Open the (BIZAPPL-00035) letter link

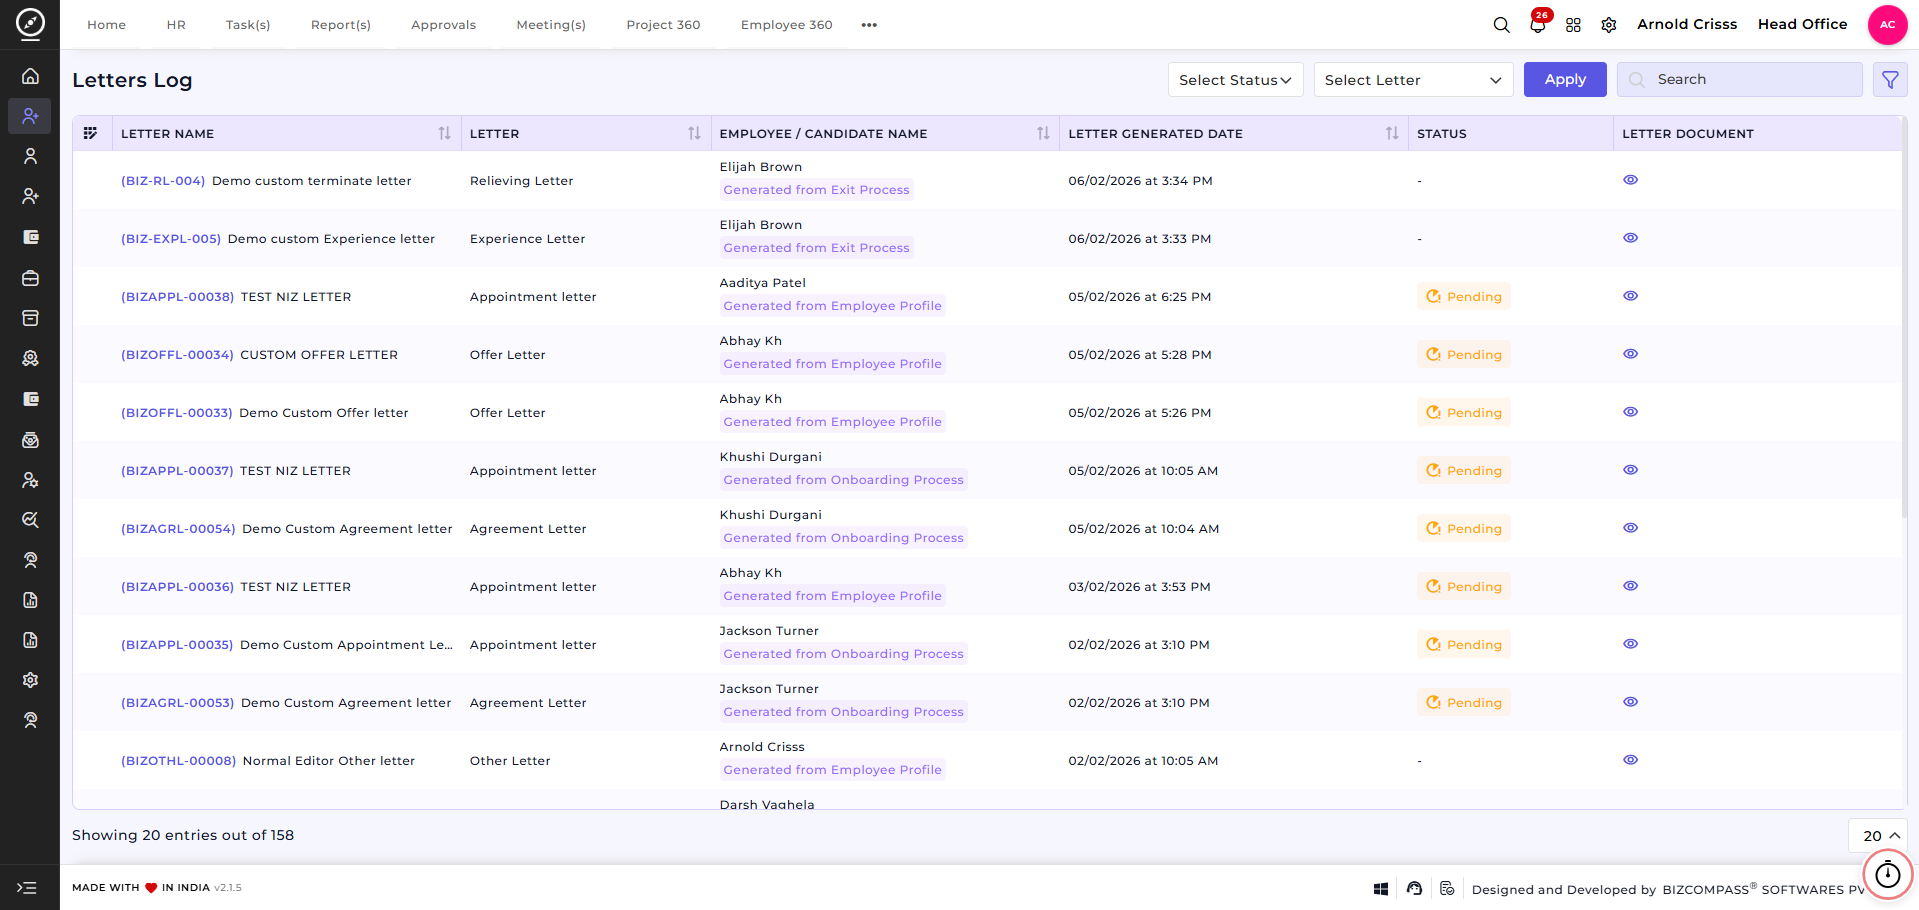(177, 645)
